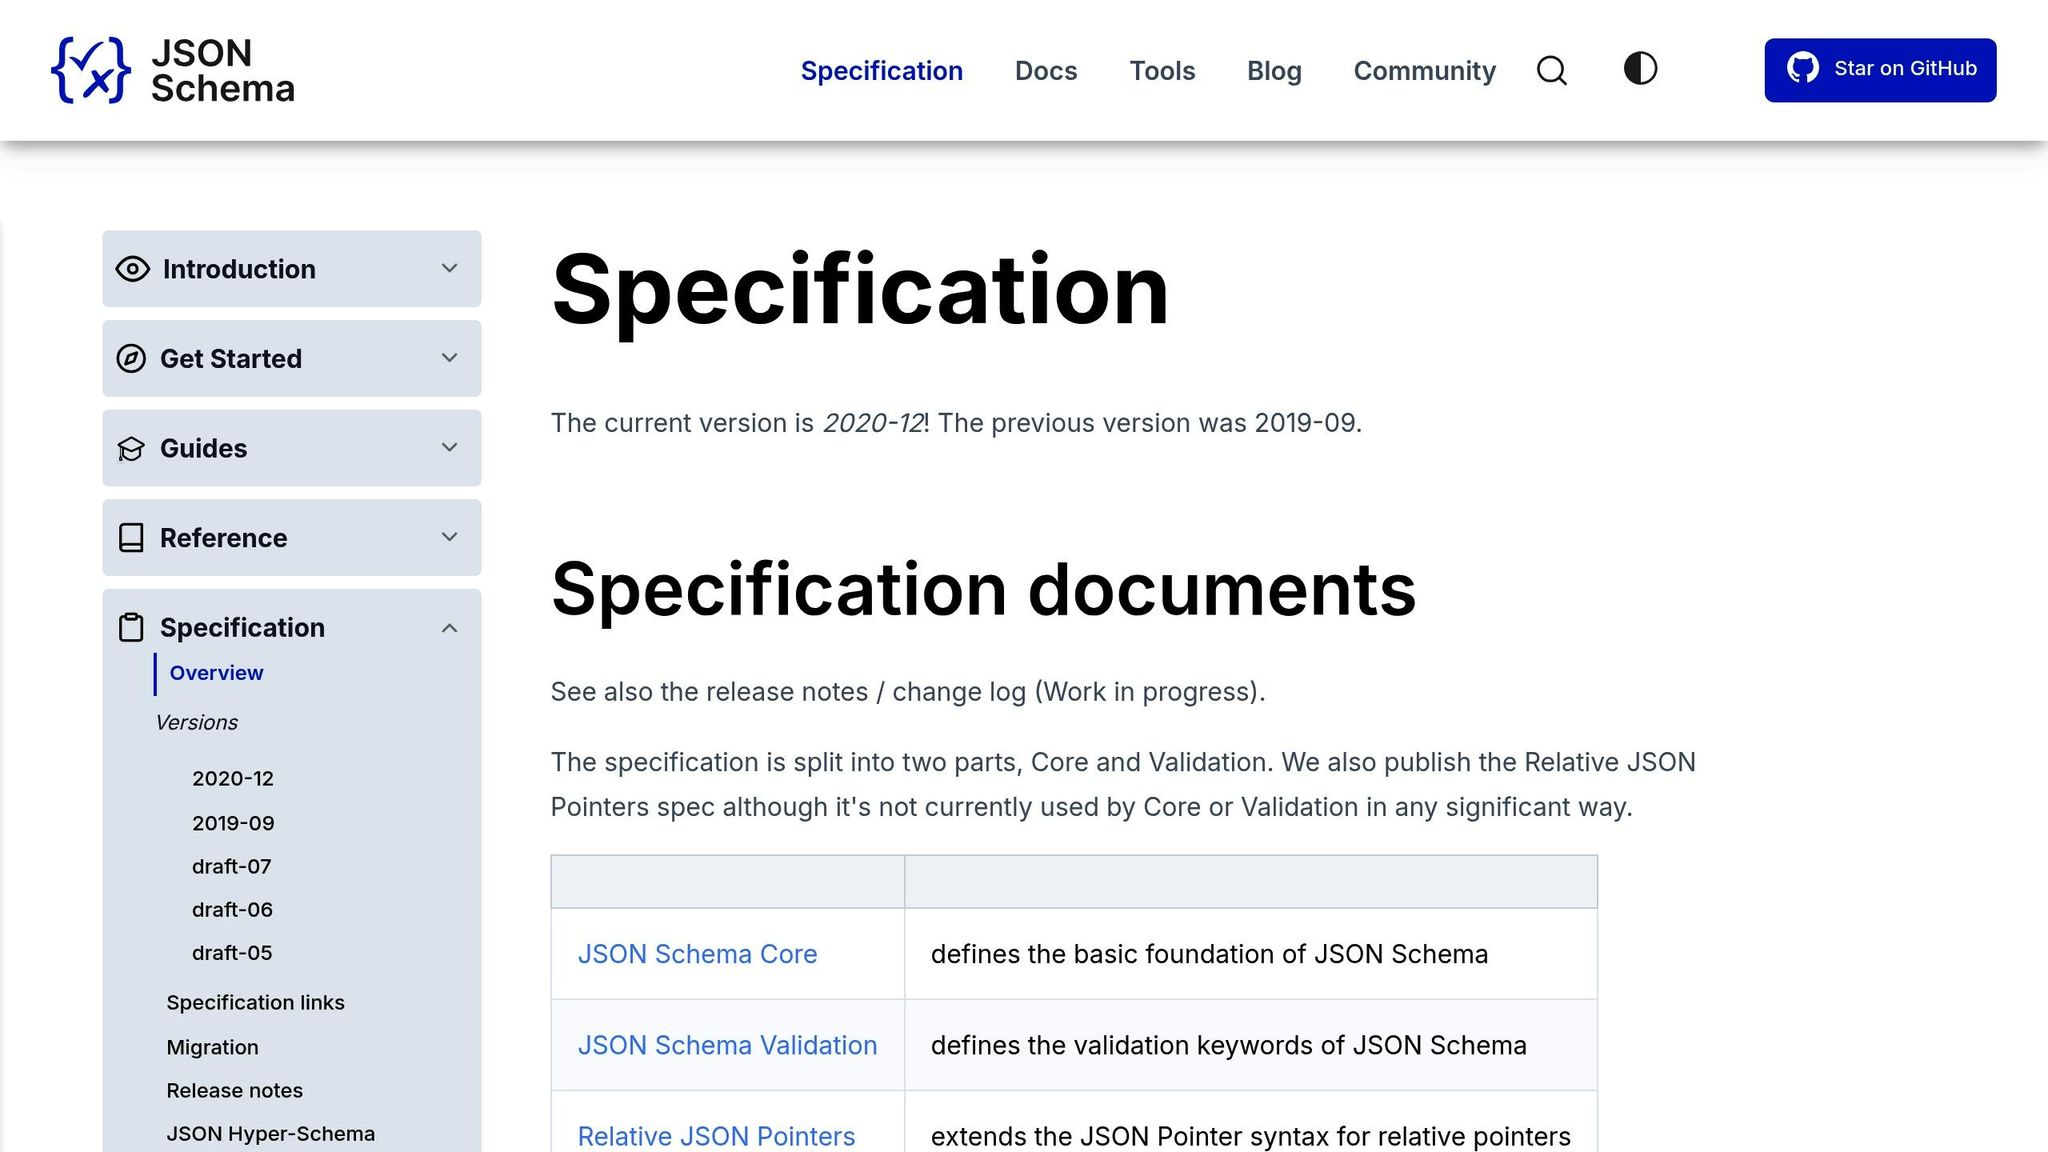Click the 'Specification documents' heading
The width and height of the screenshot is (2048, 1152).
(983, 590)
